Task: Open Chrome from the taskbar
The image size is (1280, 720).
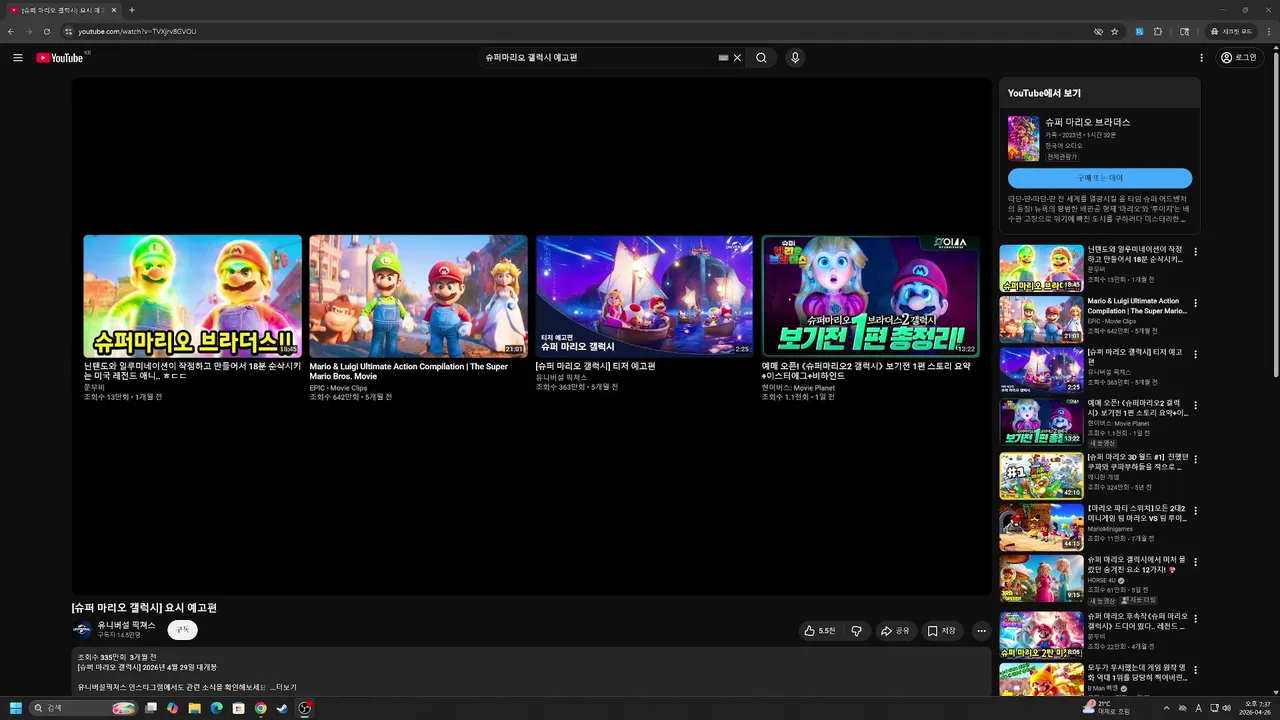Action: coord(260,708)
